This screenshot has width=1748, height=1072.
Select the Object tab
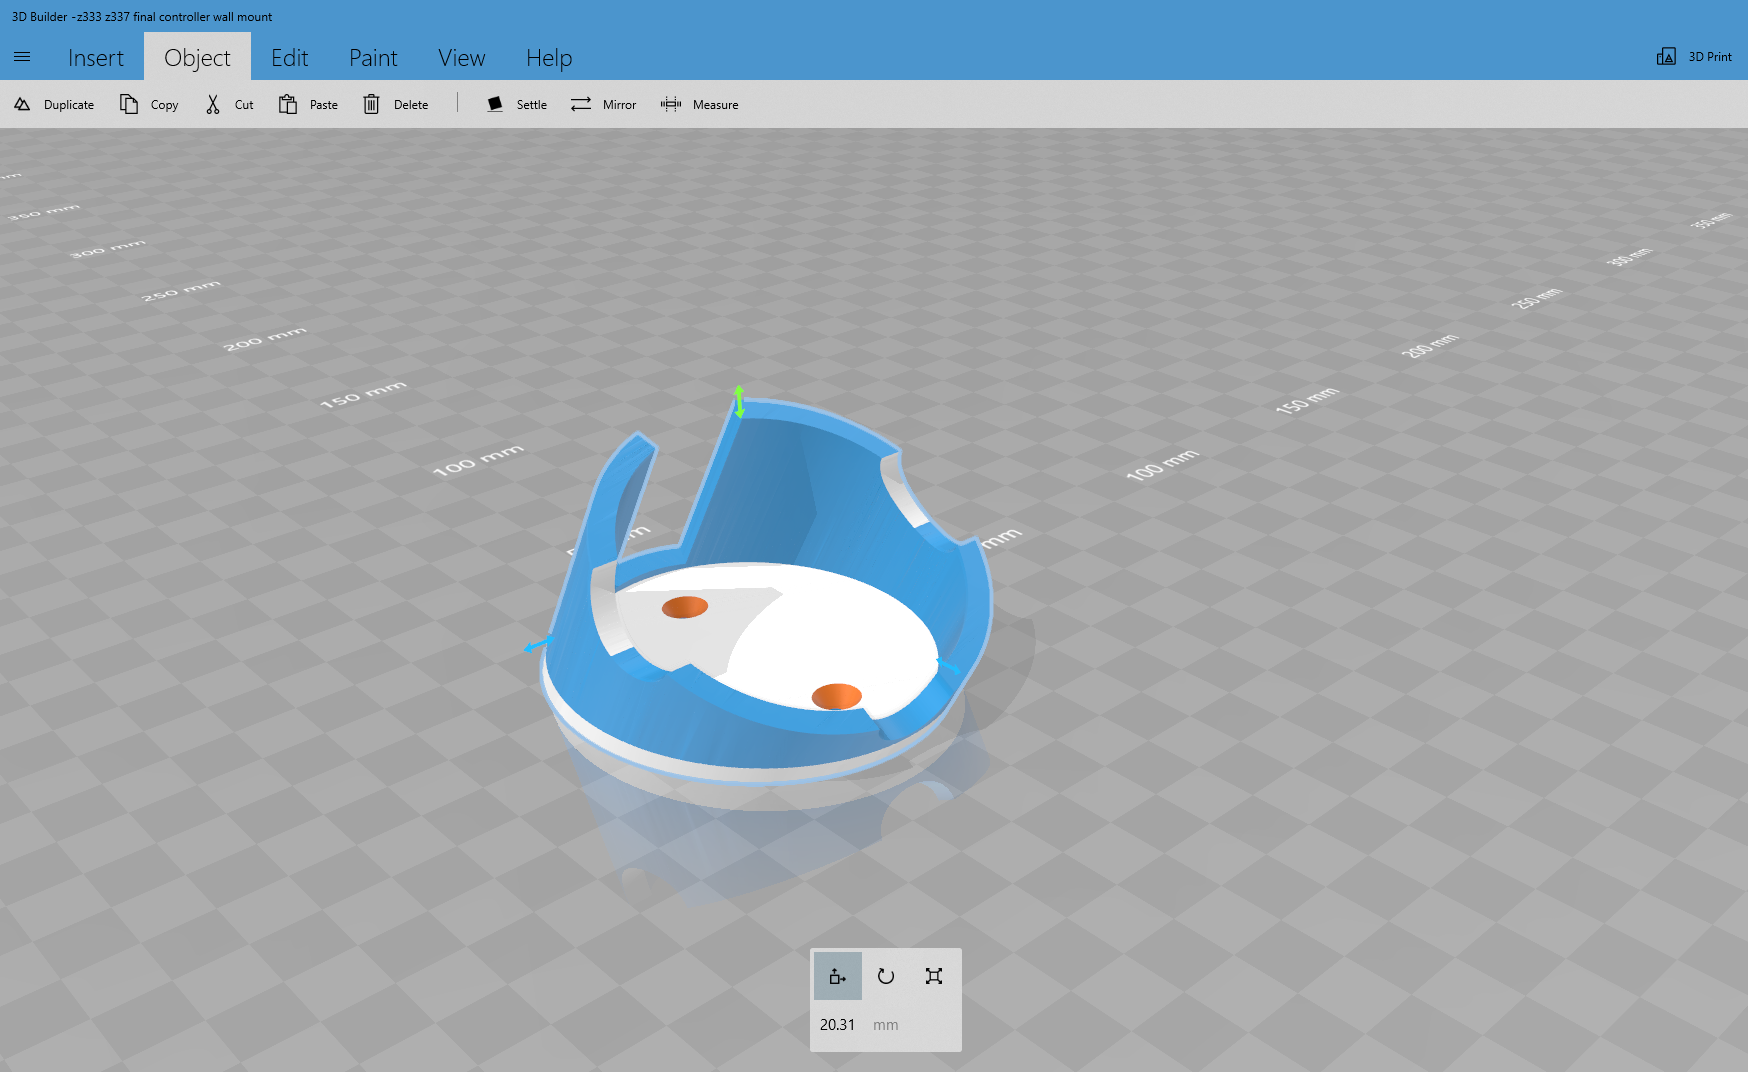tap(197, 58)
